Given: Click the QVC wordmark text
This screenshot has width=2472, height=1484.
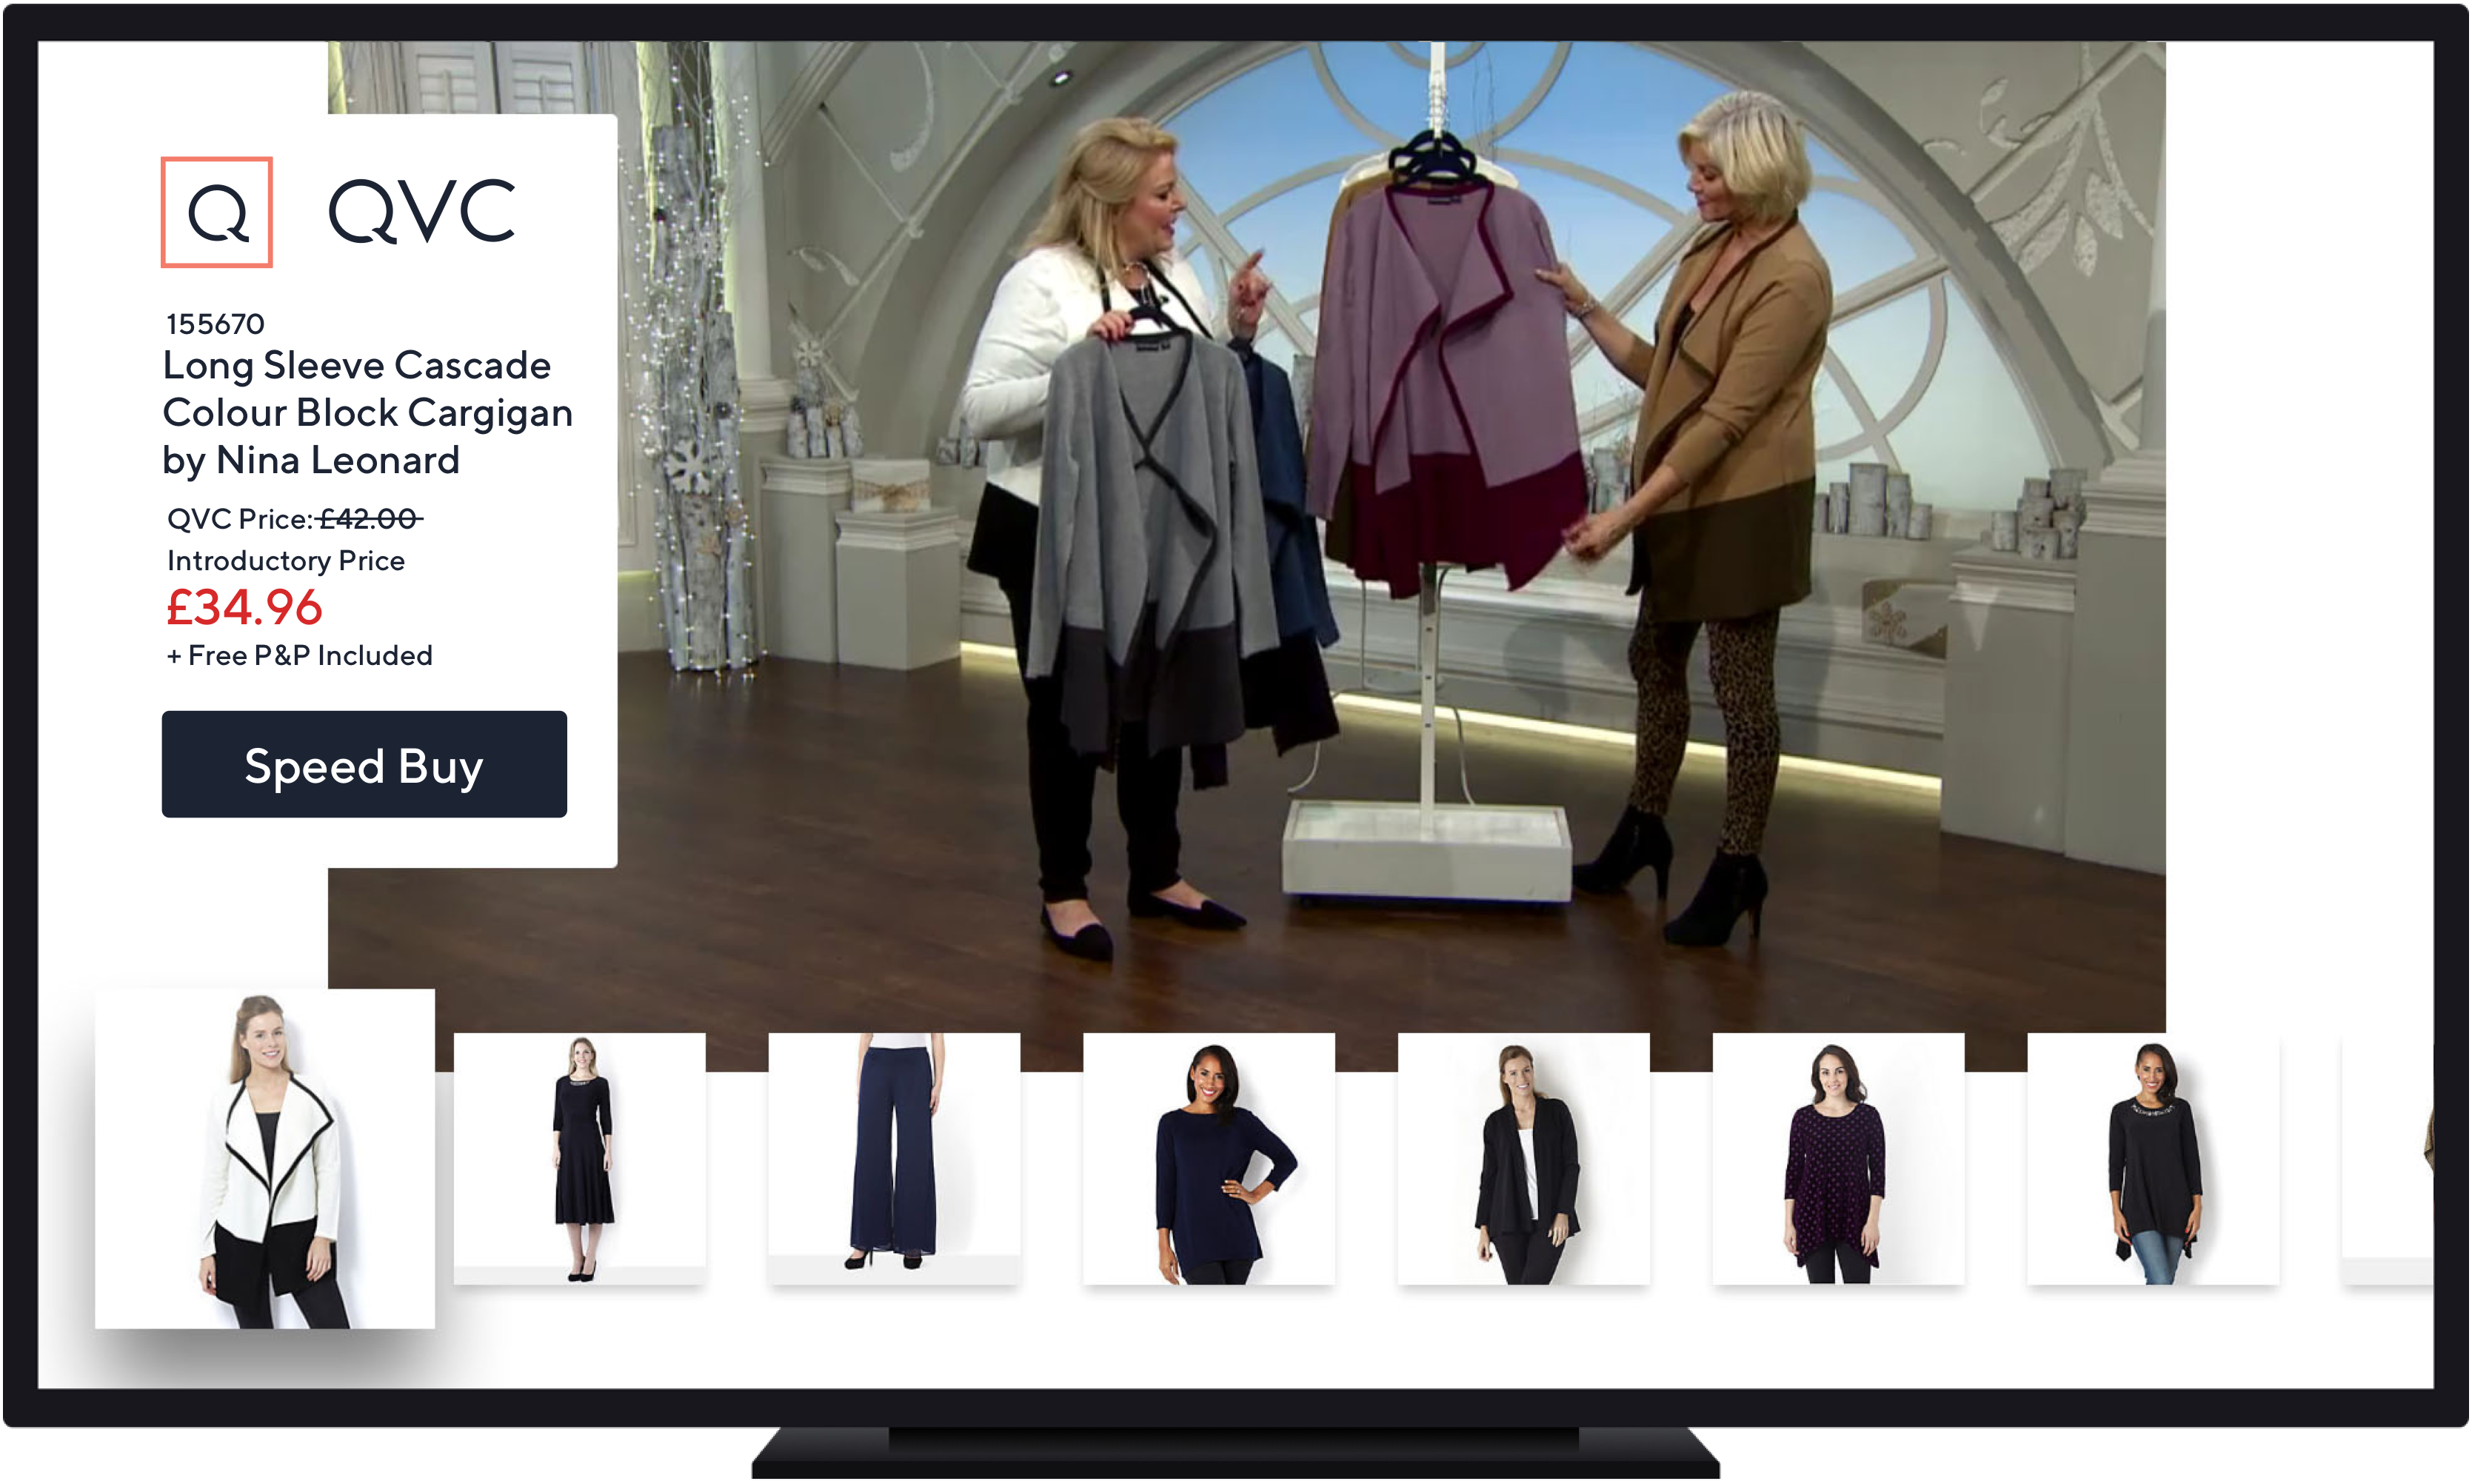Looking at the screenshot, I should point(422,211).
